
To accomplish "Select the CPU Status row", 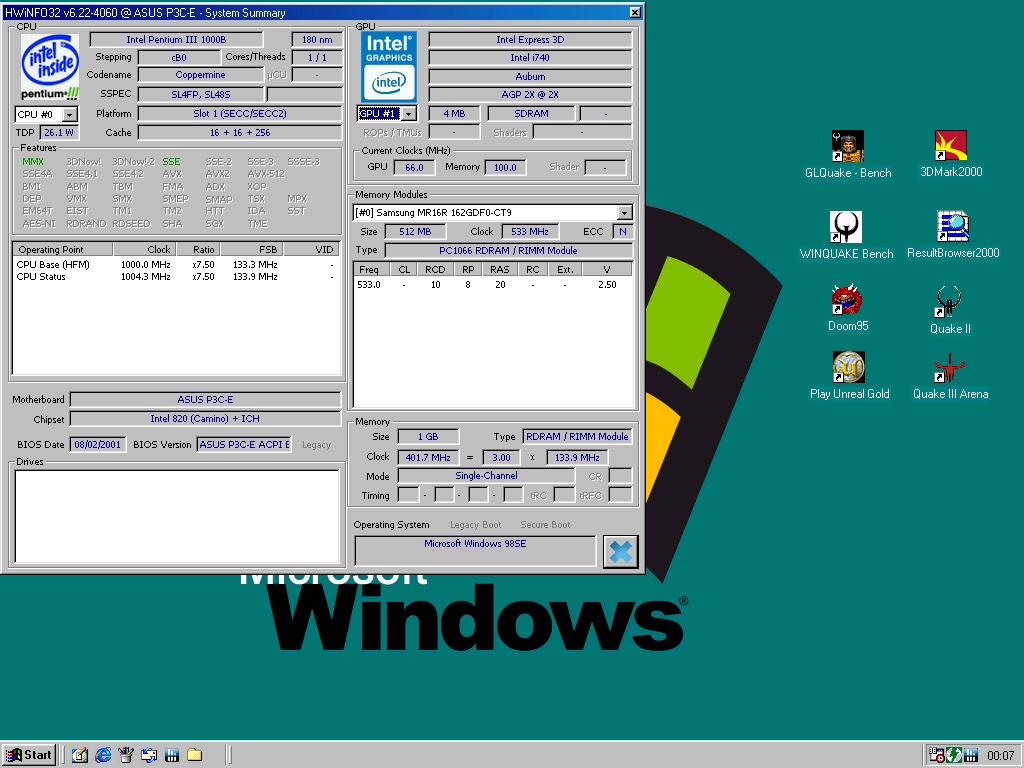I will tap(176, 276).
